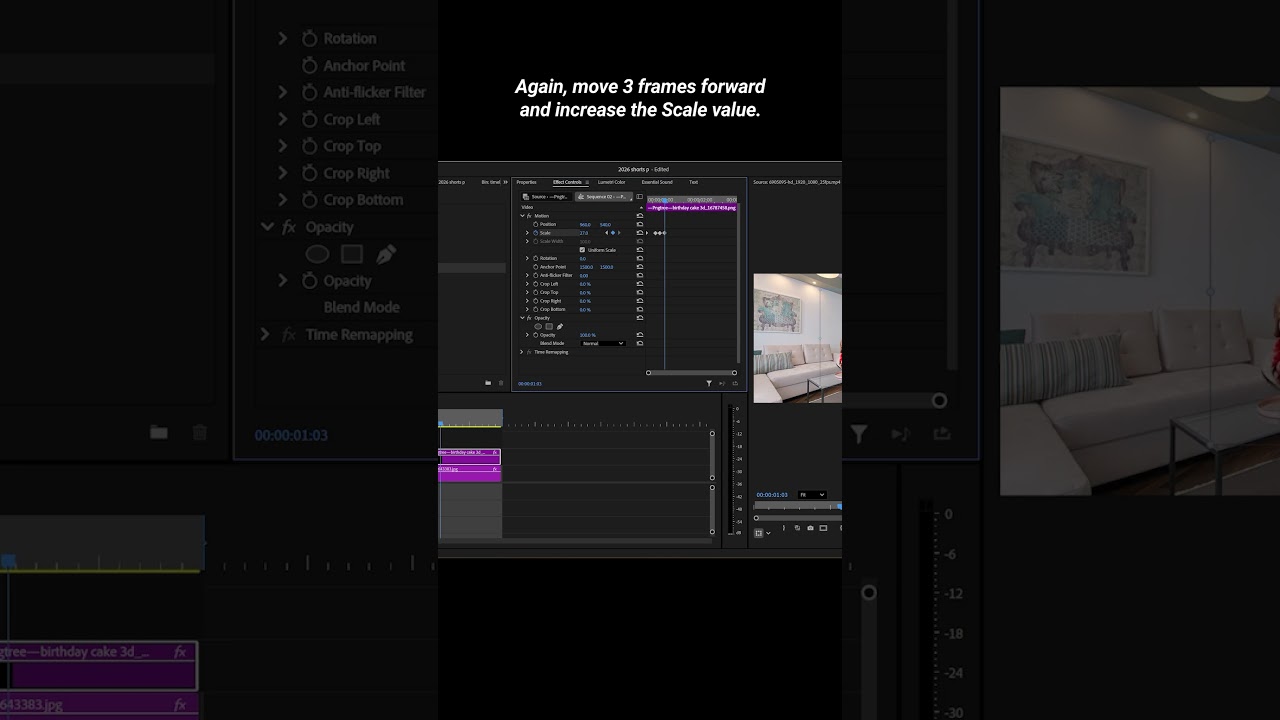The height and width of the screenshot is (720, 1280).
Task: Toggle the Scale animation stopwatch
Action: 535,233
